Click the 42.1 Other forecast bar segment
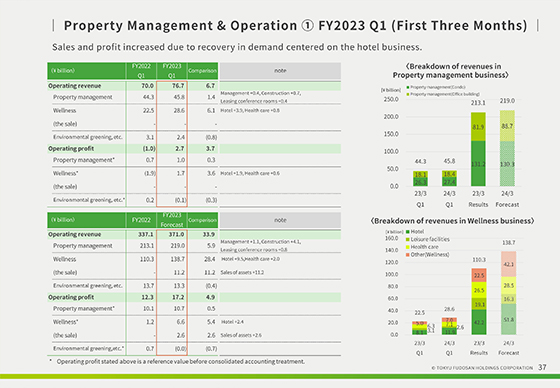This screenshot has height=388, width=560. 509,264
